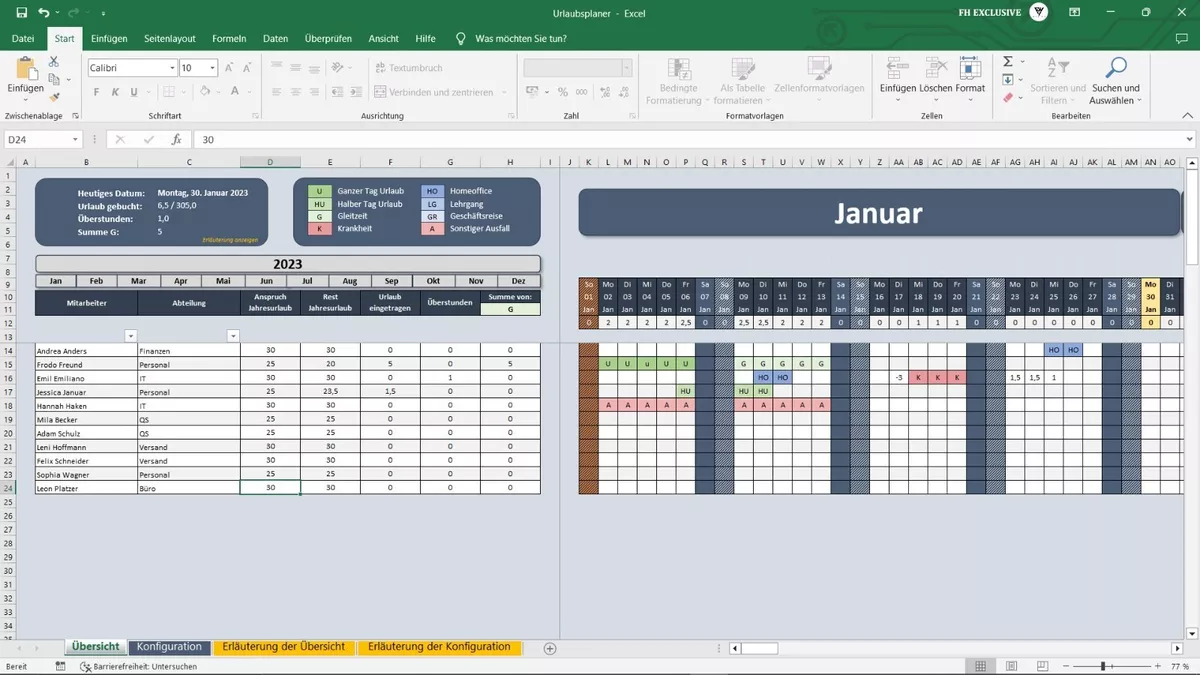Center text horizontally in the cell

[297, 92]
